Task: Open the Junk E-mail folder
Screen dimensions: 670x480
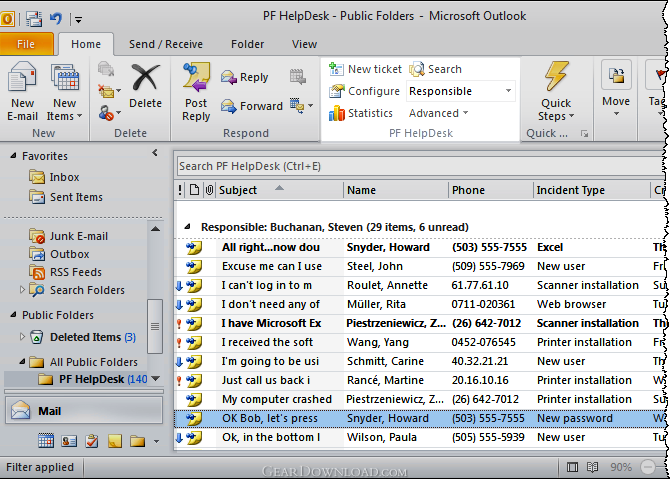Action: (69, 236)
